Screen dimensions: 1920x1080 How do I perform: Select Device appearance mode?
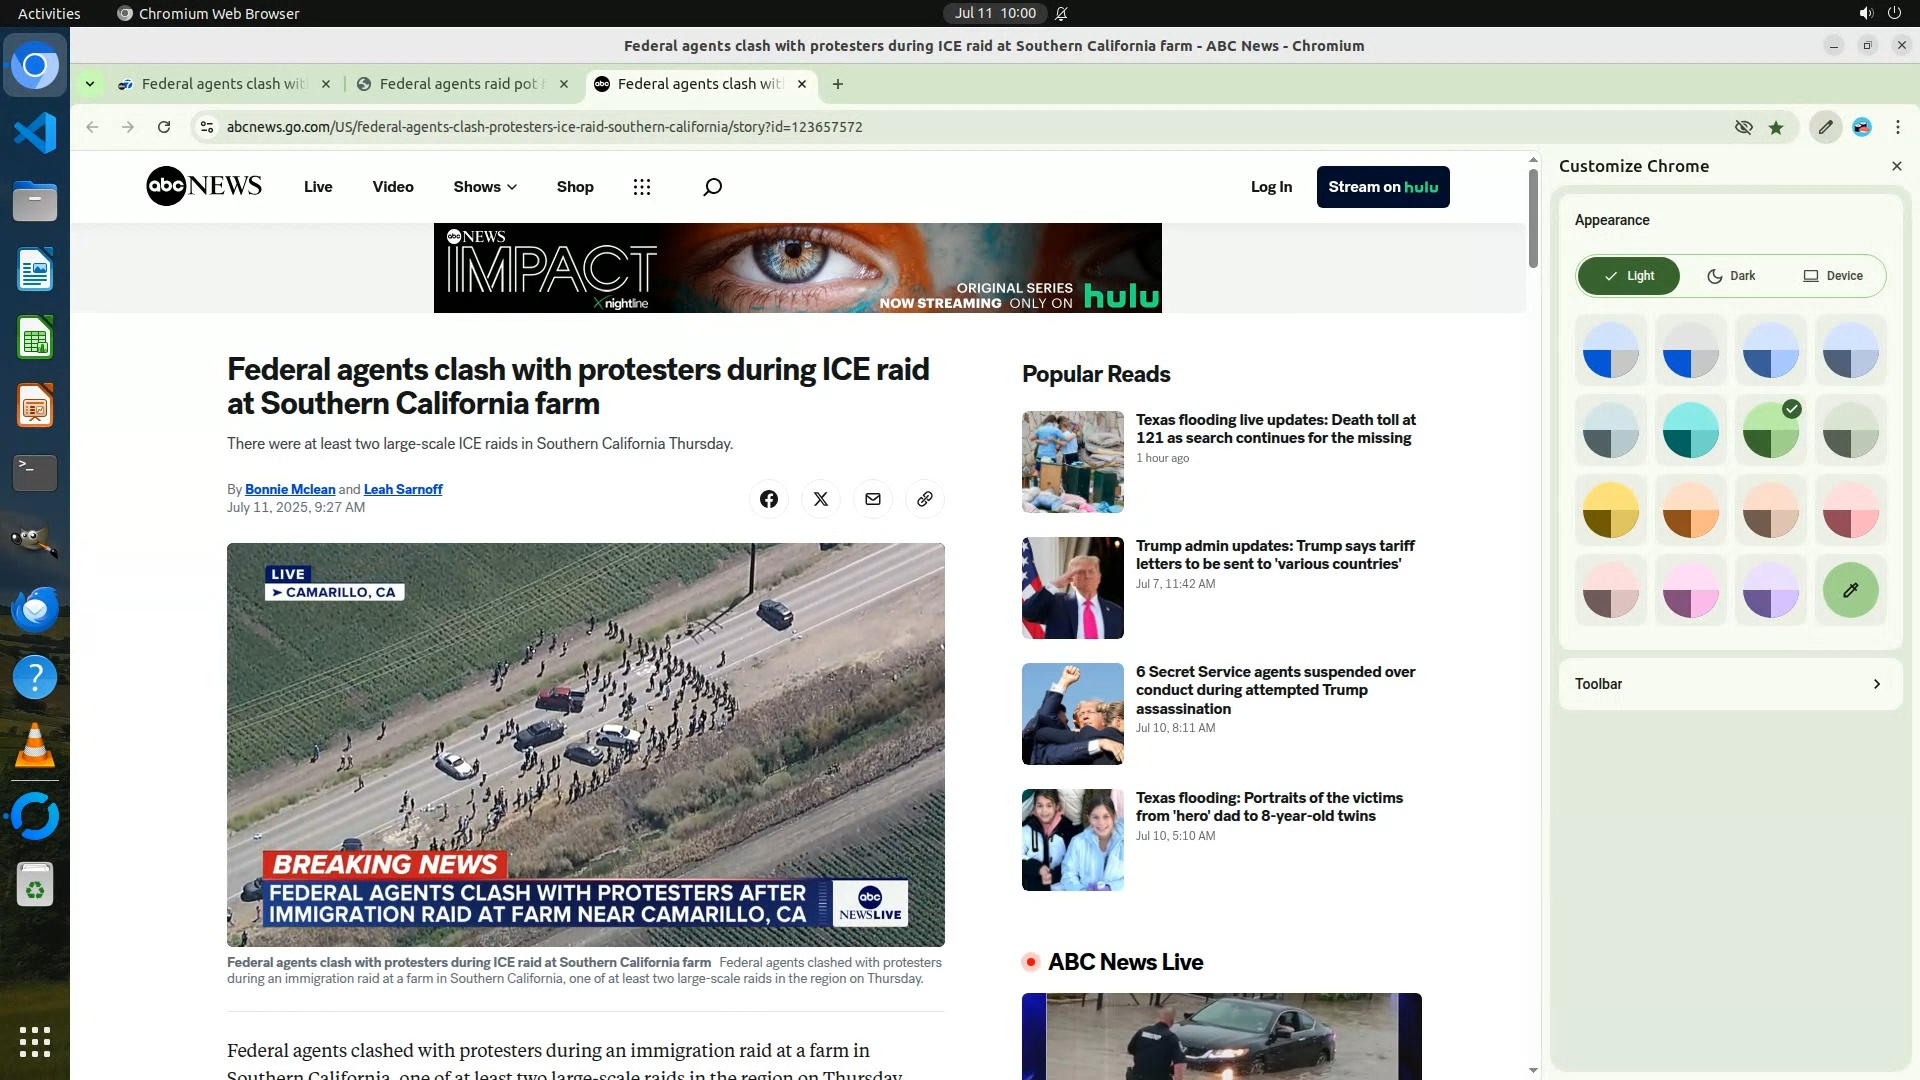(x=1832, y=276)
